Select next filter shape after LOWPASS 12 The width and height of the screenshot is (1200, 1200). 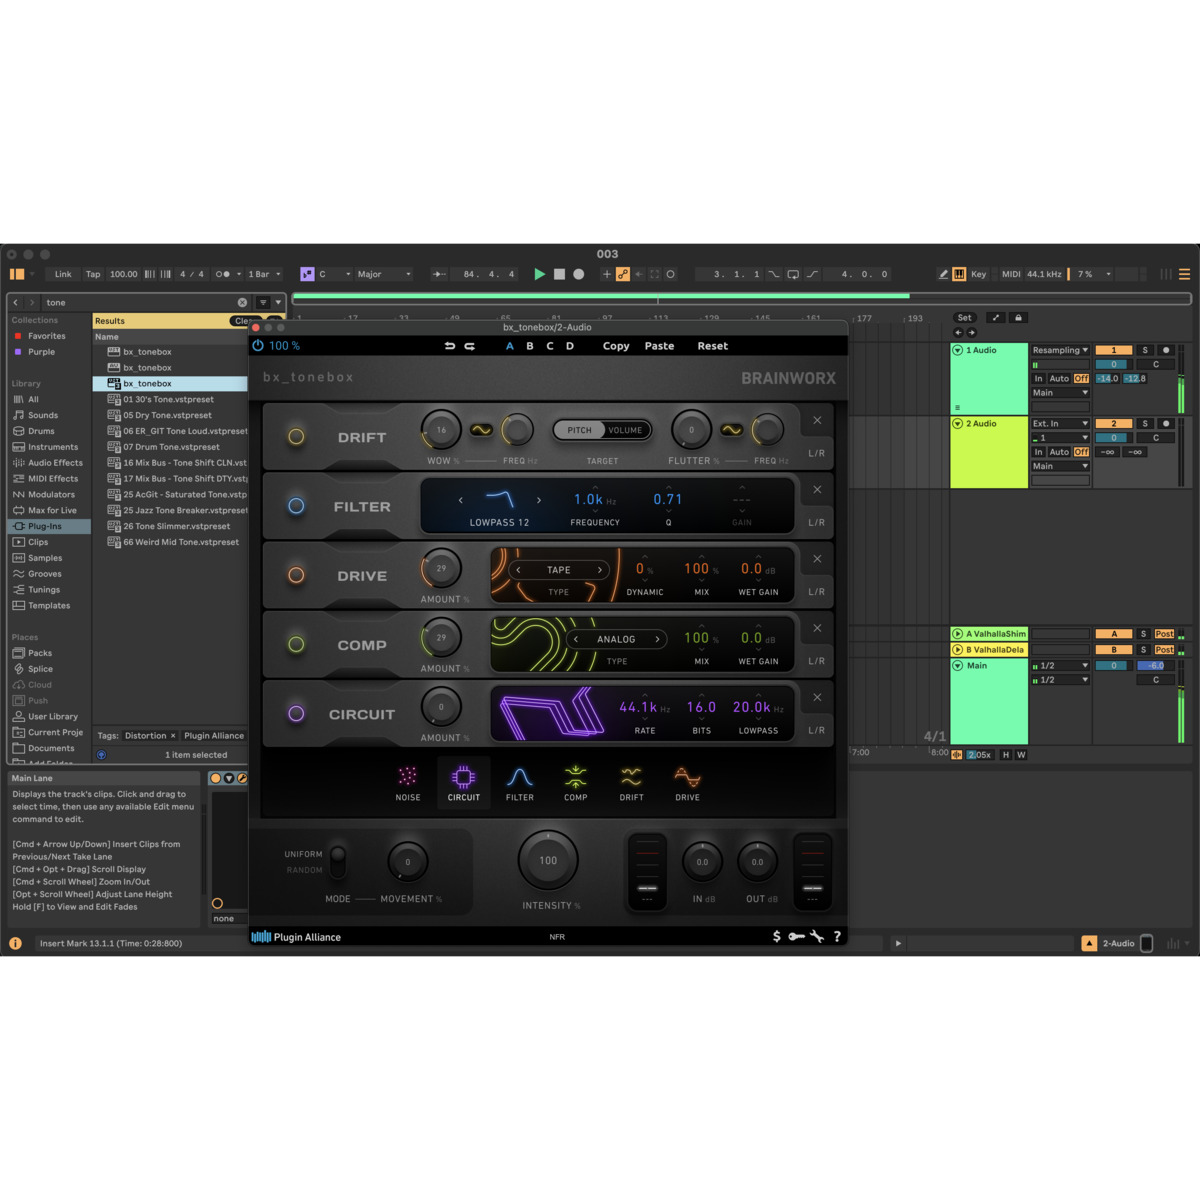[x=539, y=500]
